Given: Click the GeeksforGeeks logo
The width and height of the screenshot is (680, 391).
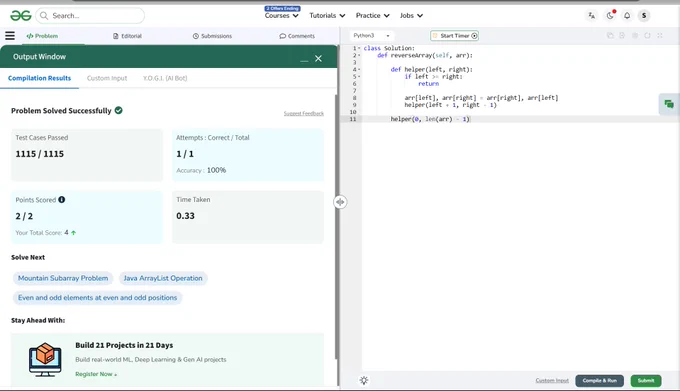Looking at the screenshot, I should pos(21,16).
